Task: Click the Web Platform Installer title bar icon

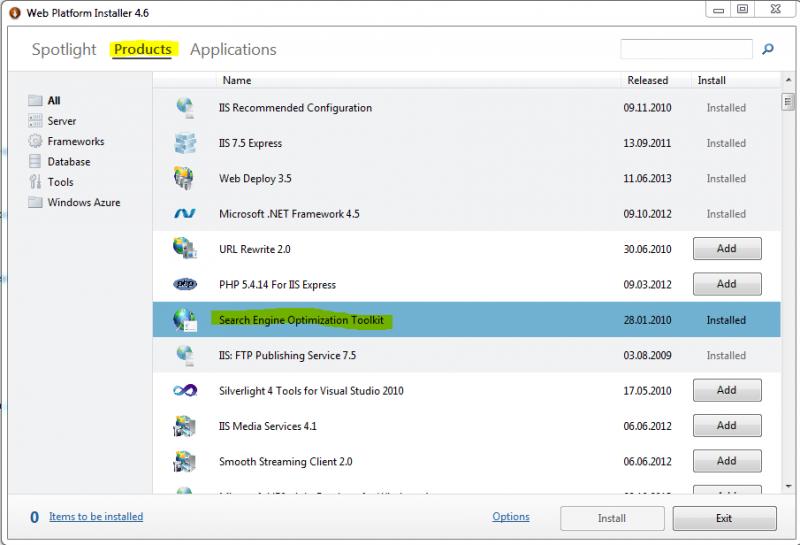Action: [x=15, y=13]
